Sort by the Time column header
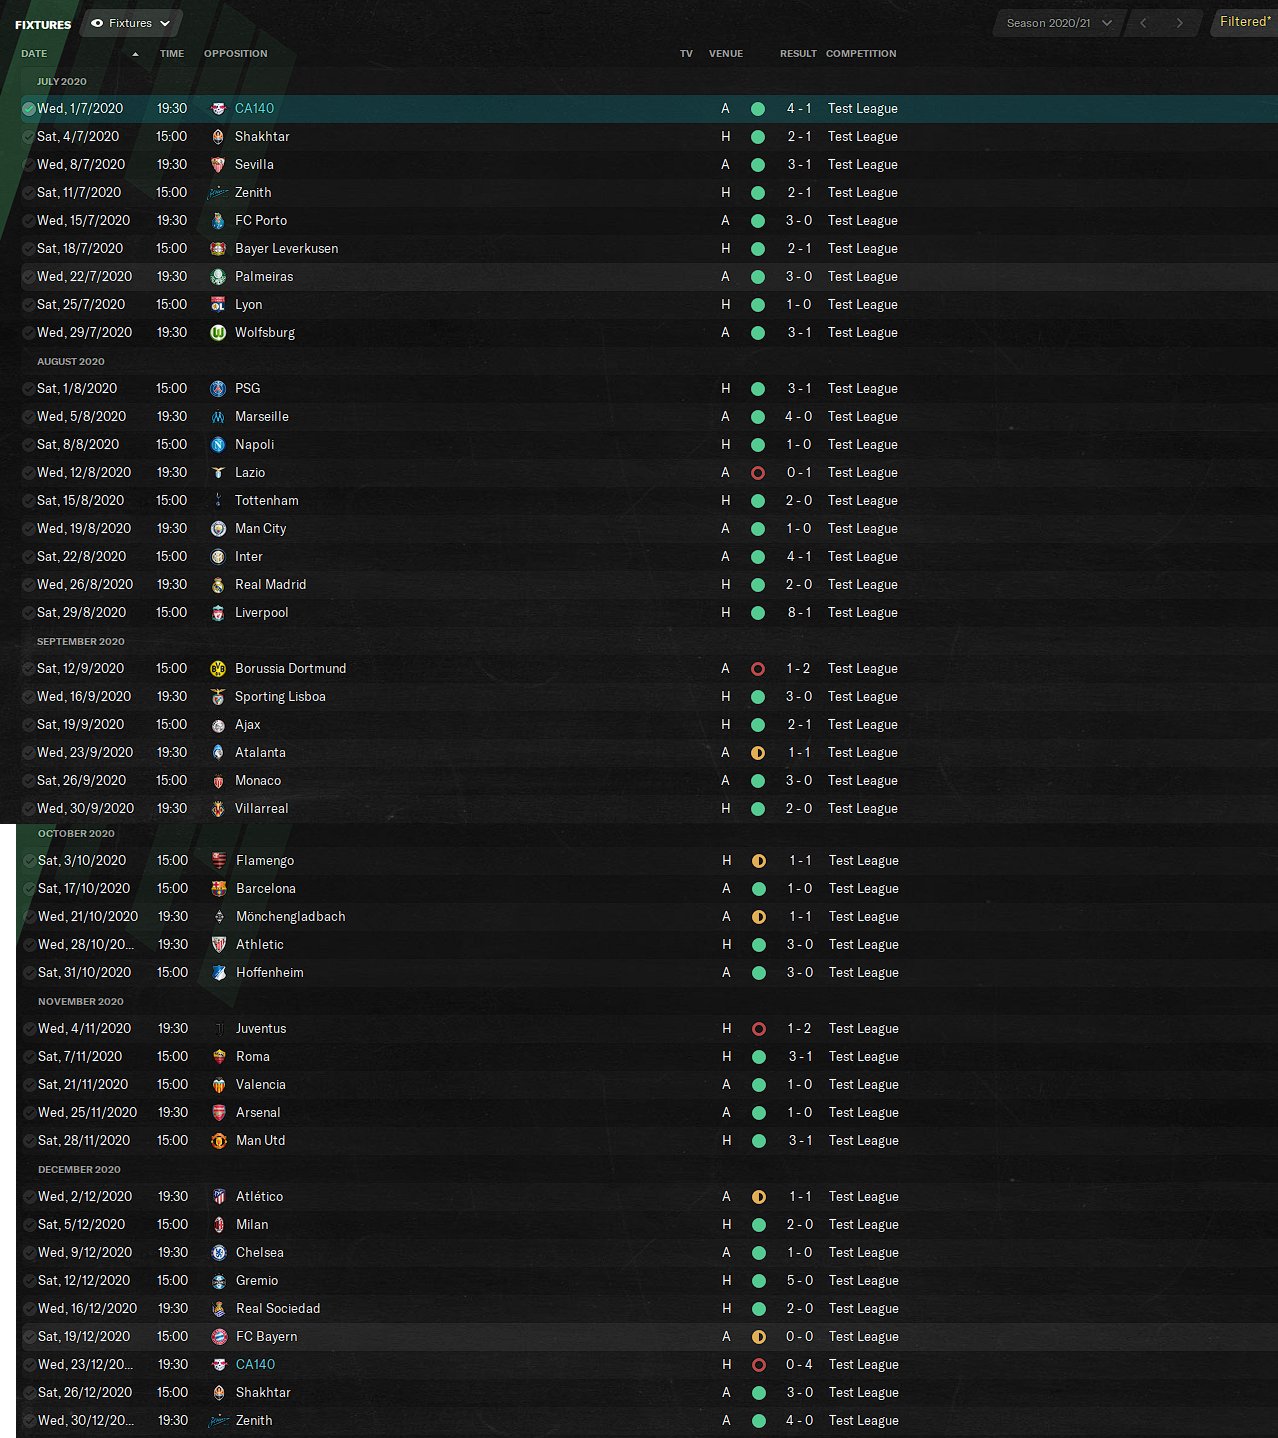Screen dimensions: 1278x1438 [172, 54]
